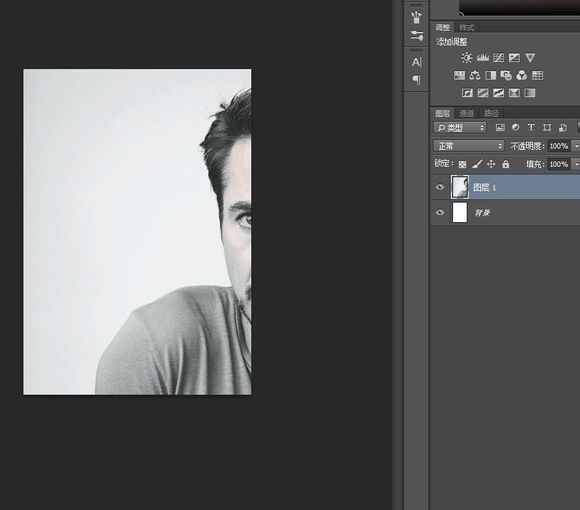Hide 图层 1 with its eye icon
The image size is (580, 510).
[440, 187]
